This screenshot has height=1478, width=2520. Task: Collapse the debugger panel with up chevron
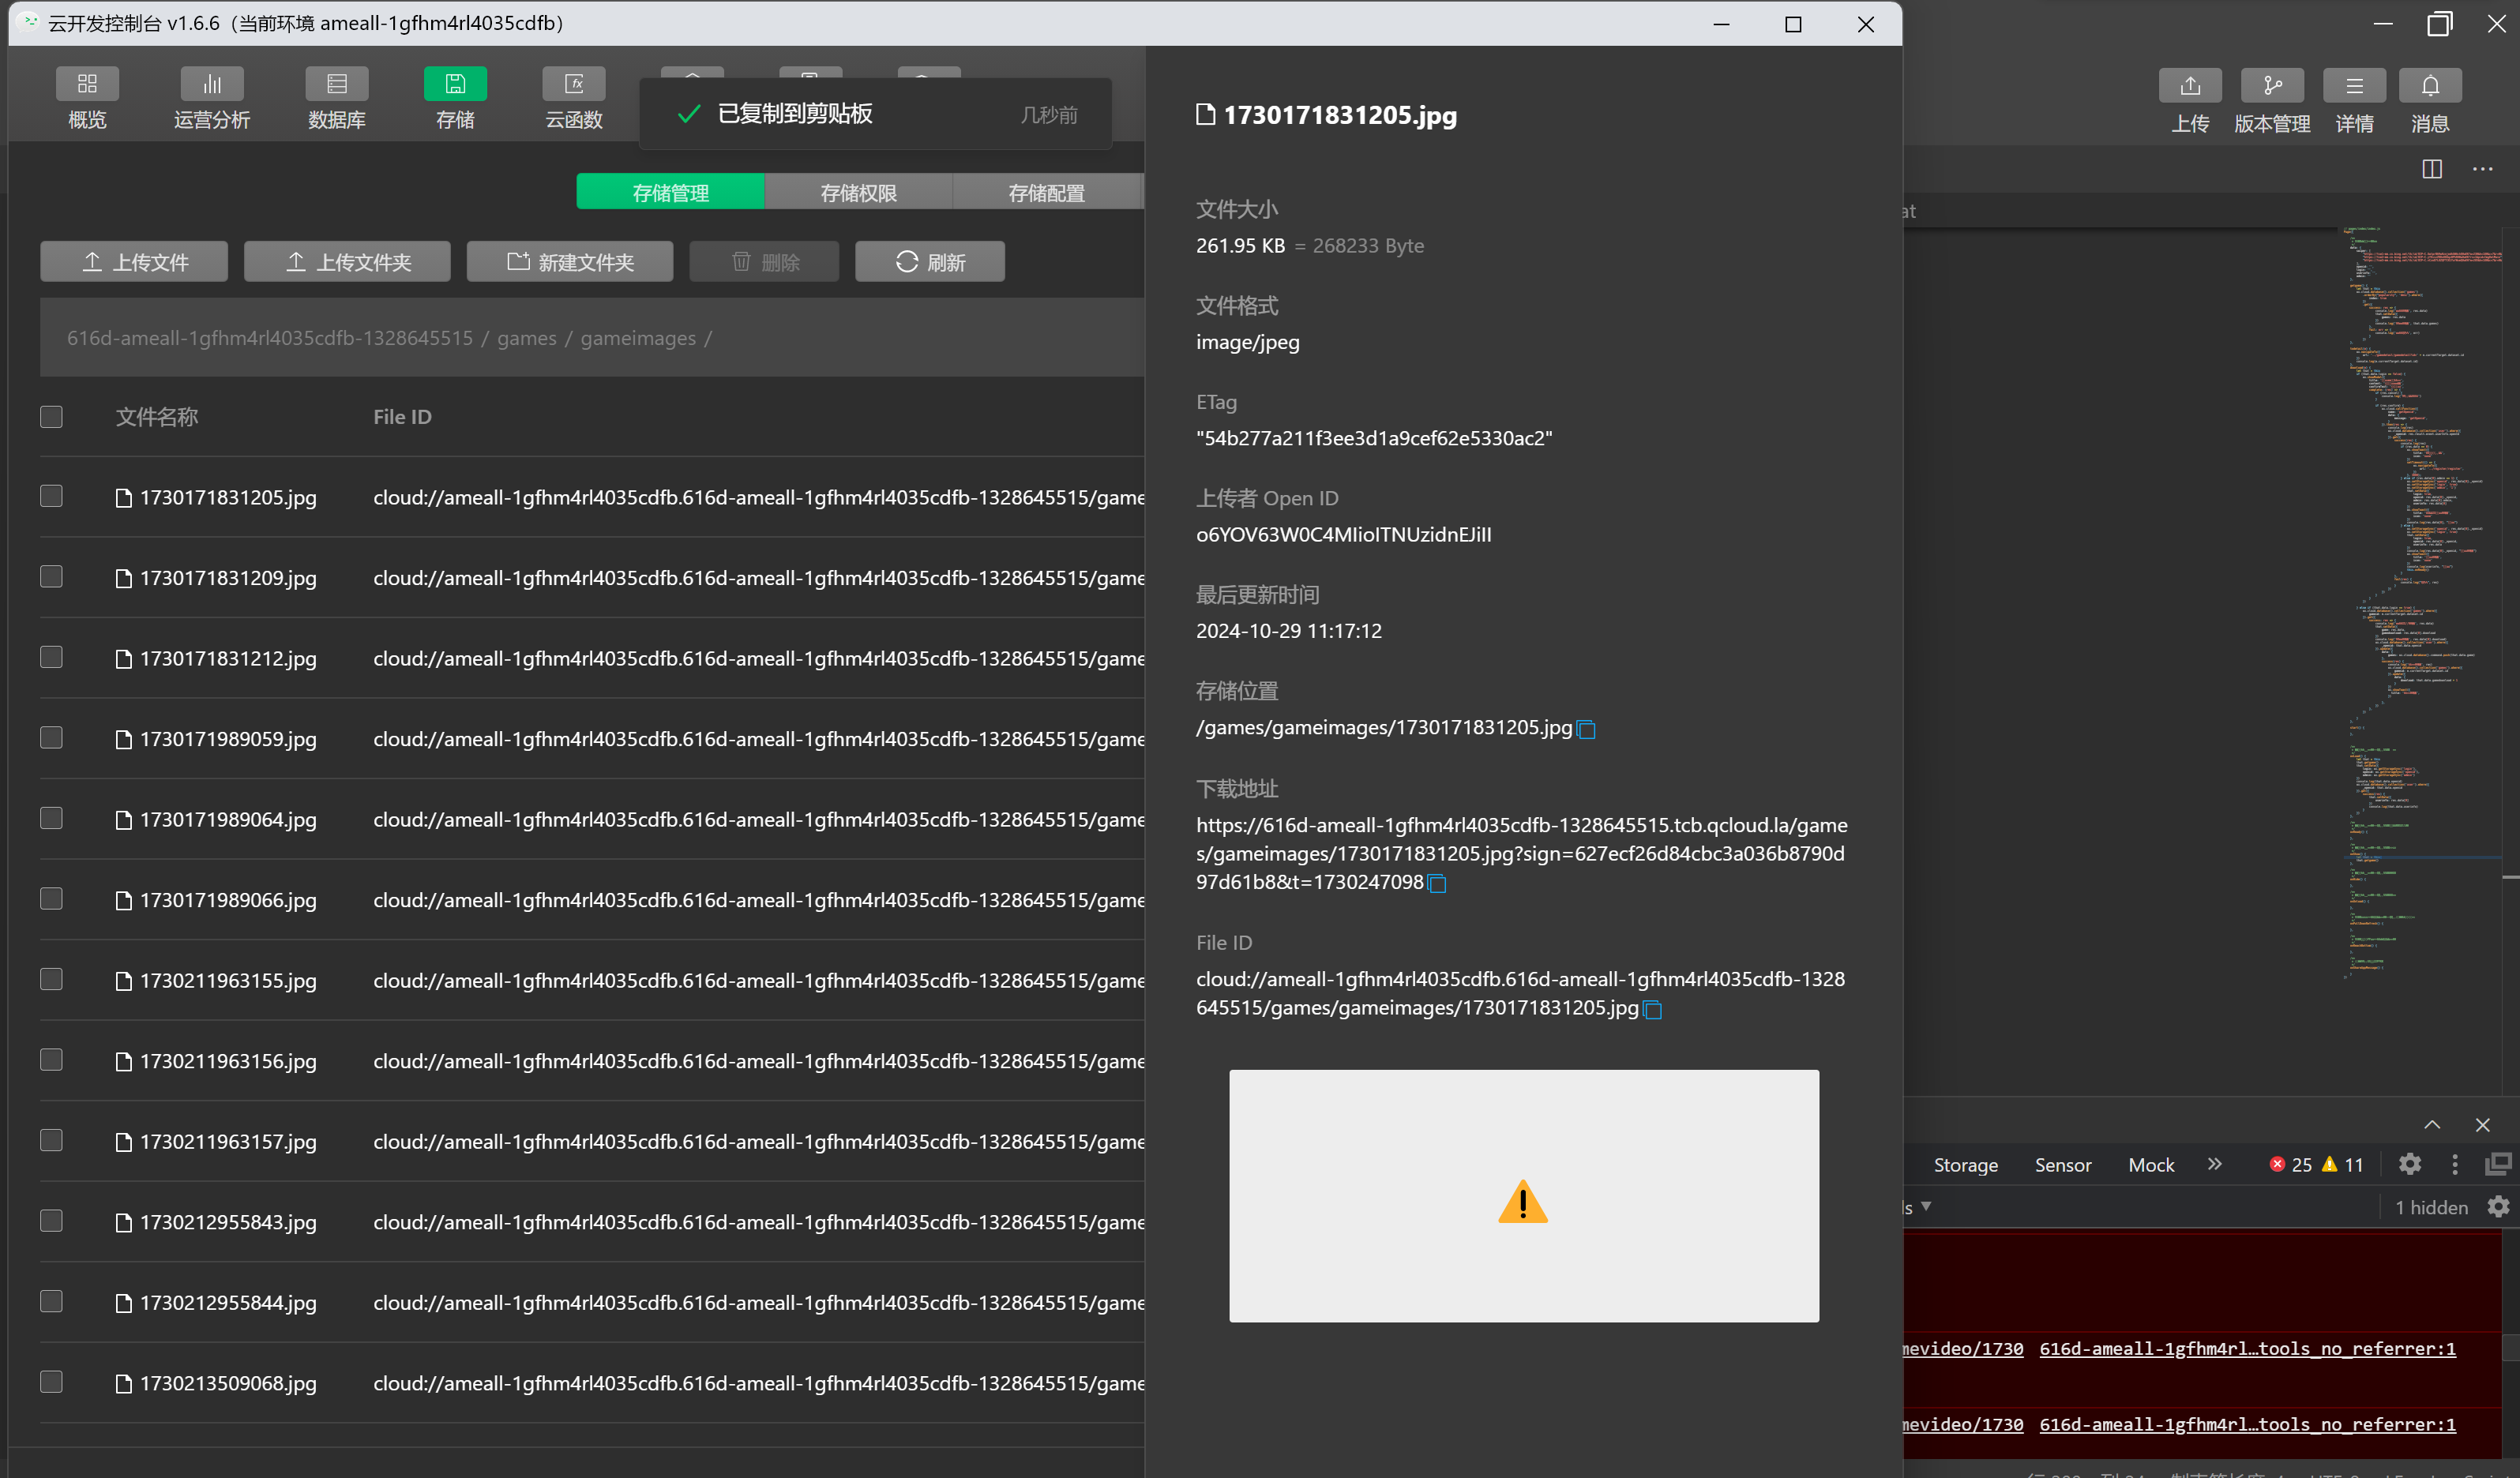click(2432, 1125)
